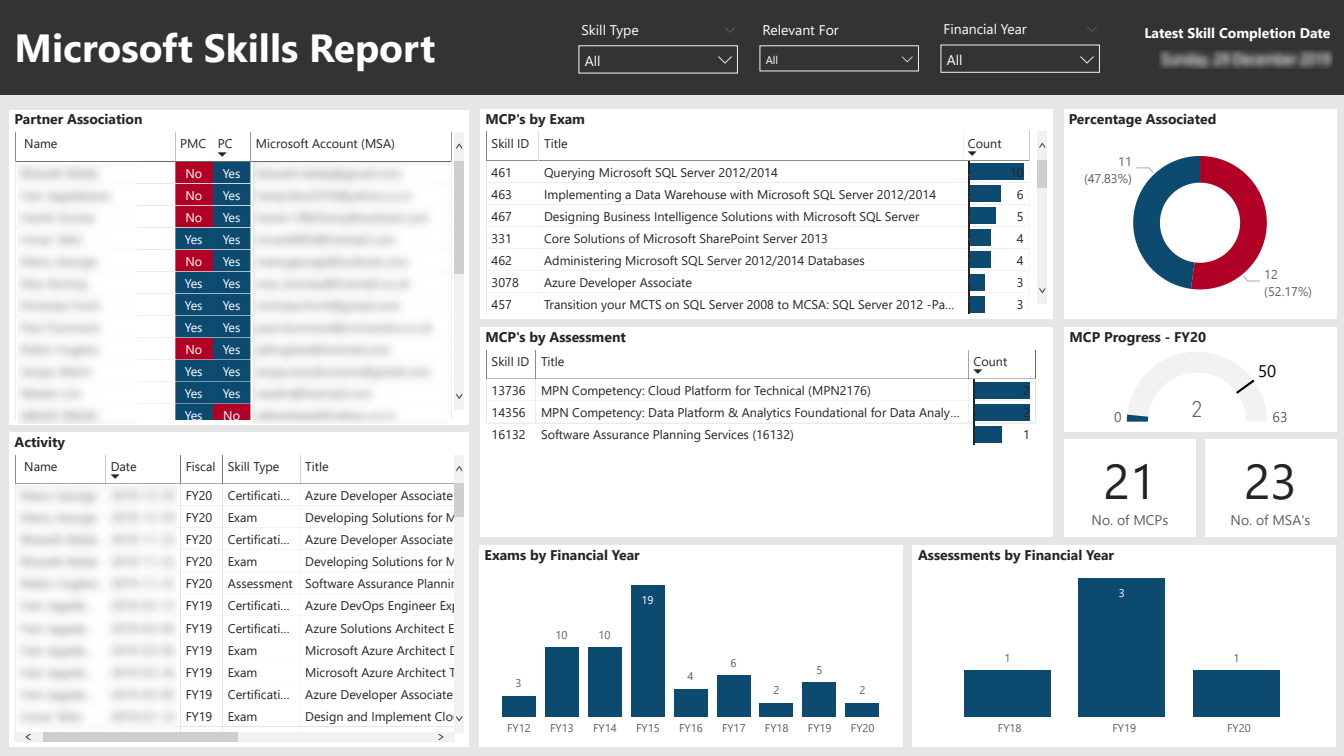The image size is (1344, 756).
Task: Click the Latest Skill Completion Date card
Action: [1237, 48]
